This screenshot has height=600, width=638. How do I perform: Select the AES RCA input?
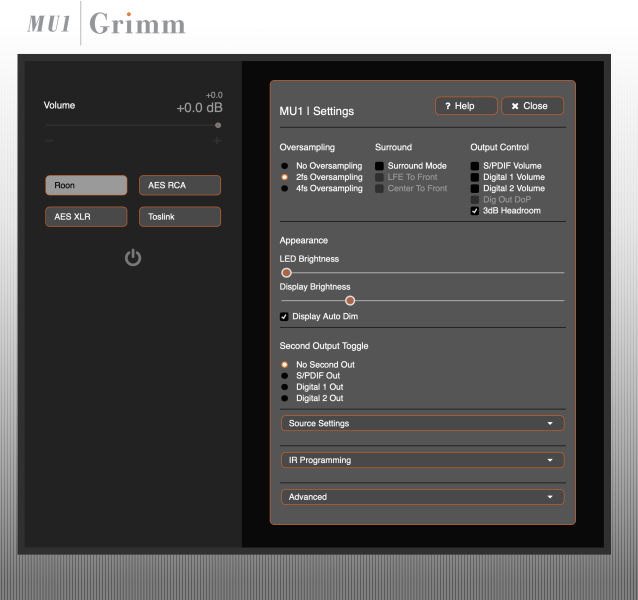(x=180, y=185)
